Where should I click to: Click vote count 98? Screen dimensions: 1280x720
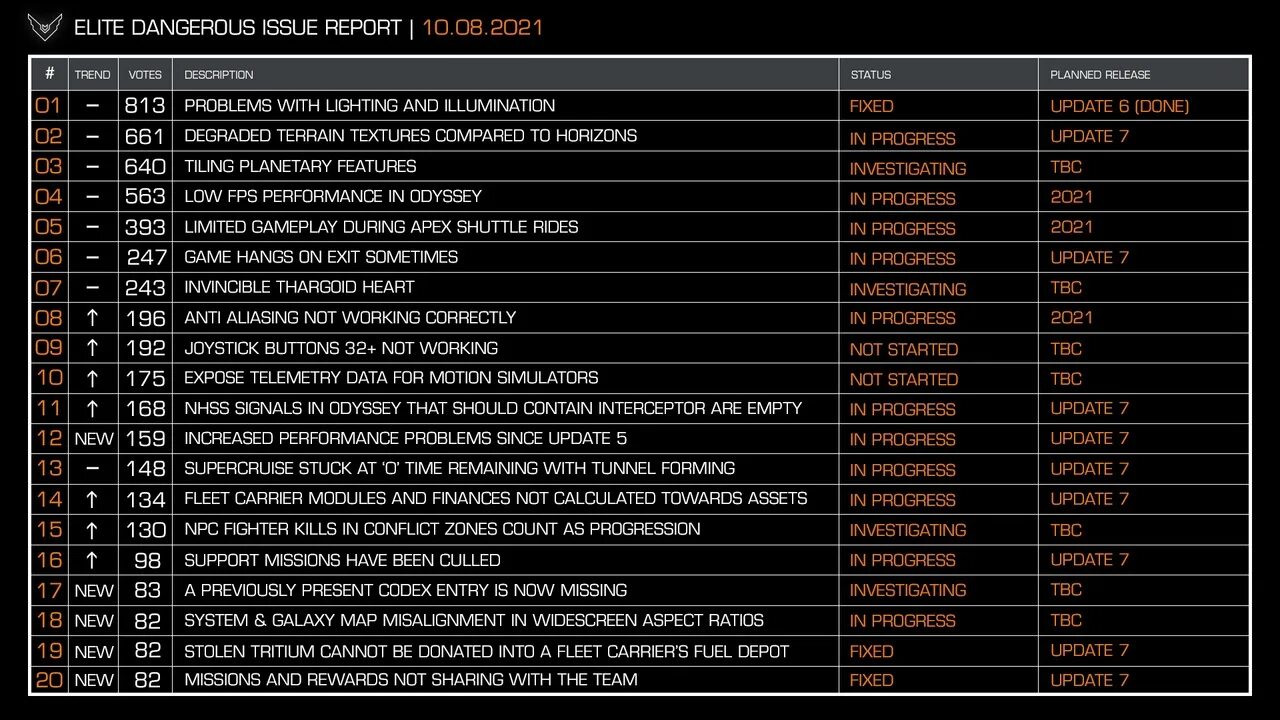click(x=148, y=560)
